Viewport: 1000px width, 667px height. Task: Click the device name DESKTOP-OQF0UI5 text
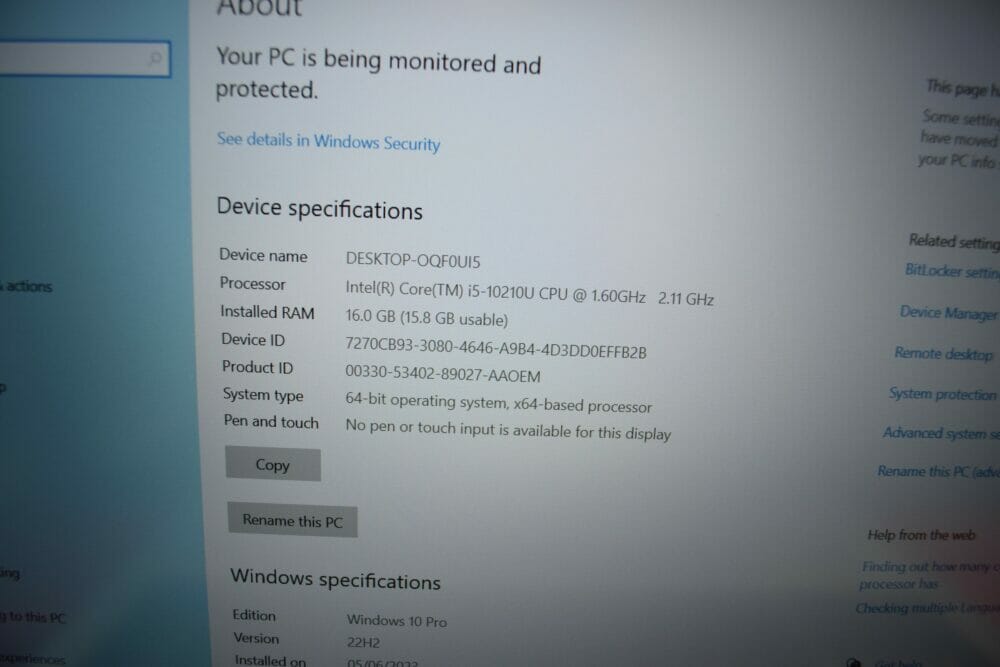click(413, 260)
